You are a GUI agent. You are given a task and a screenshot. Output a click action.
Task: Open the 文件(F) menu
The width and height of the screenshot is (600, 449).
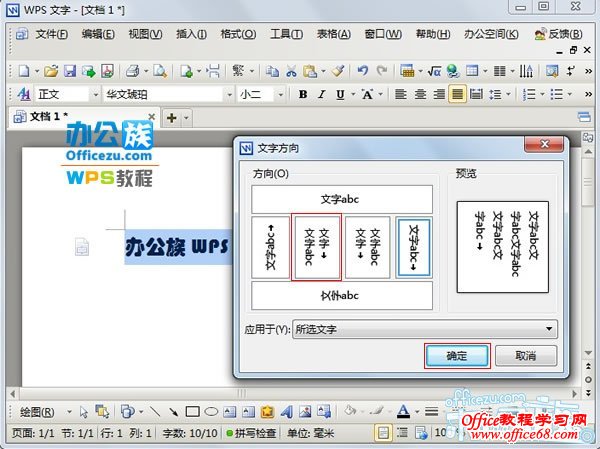click(51, 34)
